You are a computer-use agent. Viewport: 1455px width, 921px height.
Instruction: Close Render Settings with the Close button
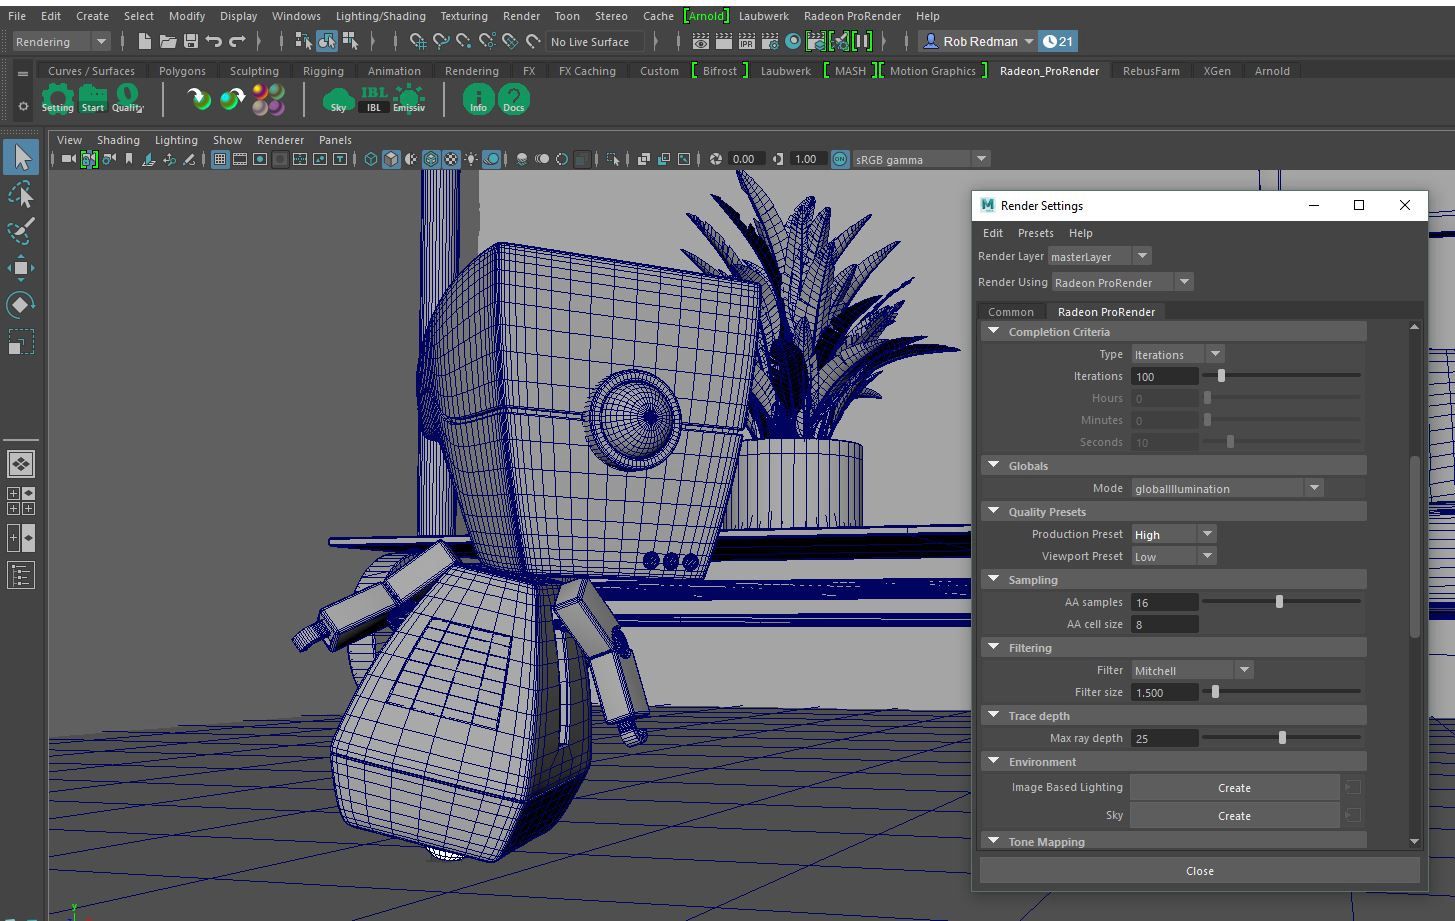pos(1199,870)
